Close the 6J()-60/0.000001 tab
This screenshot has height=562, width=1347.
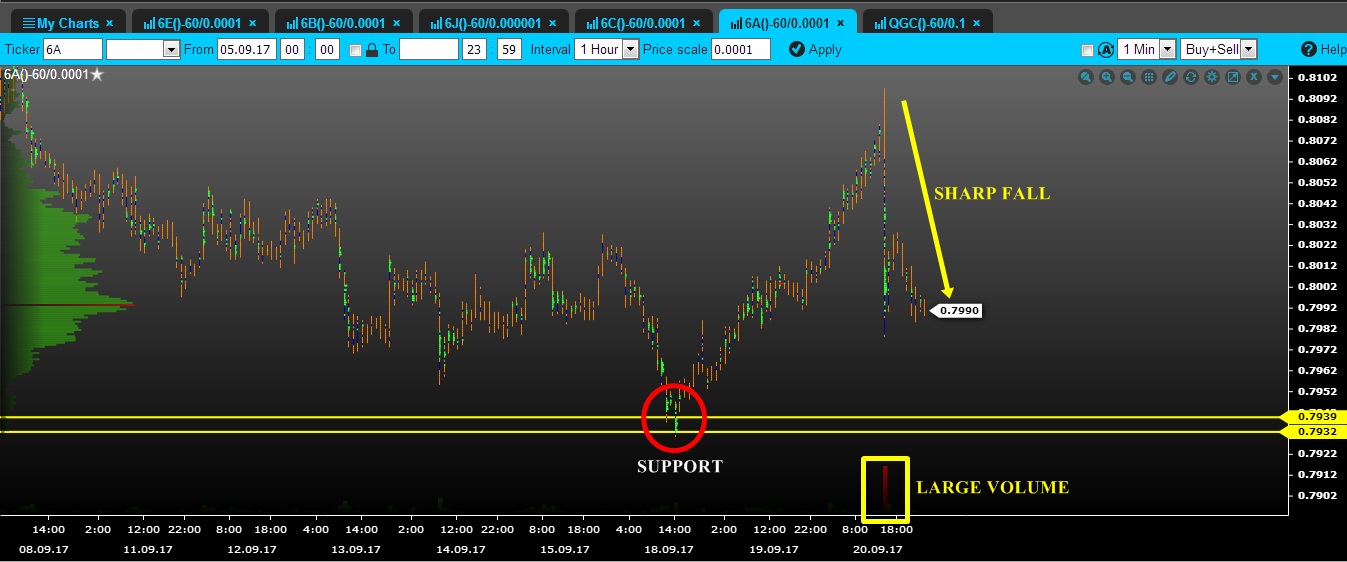552,23
